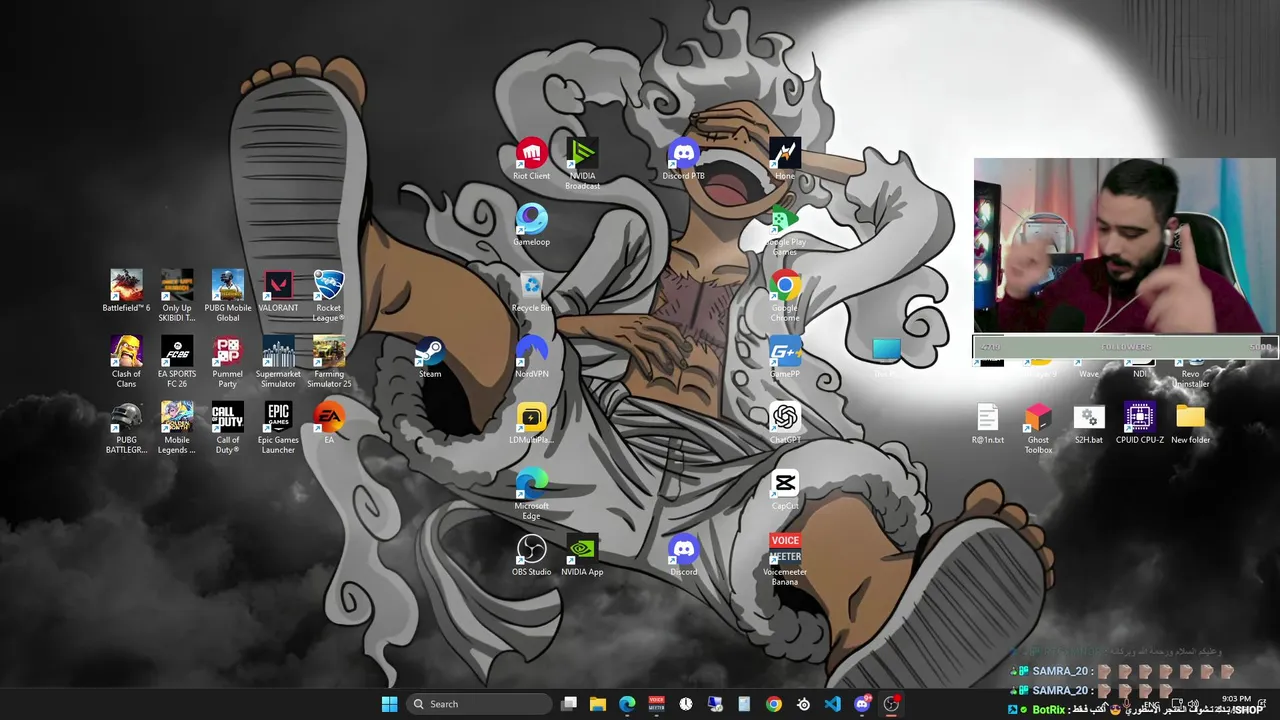The width and height of the screenshot is (1280, 720).
Task: Open the Riot Client desktop shortcut
Action: pyautogui.click(x=531, y=159)
